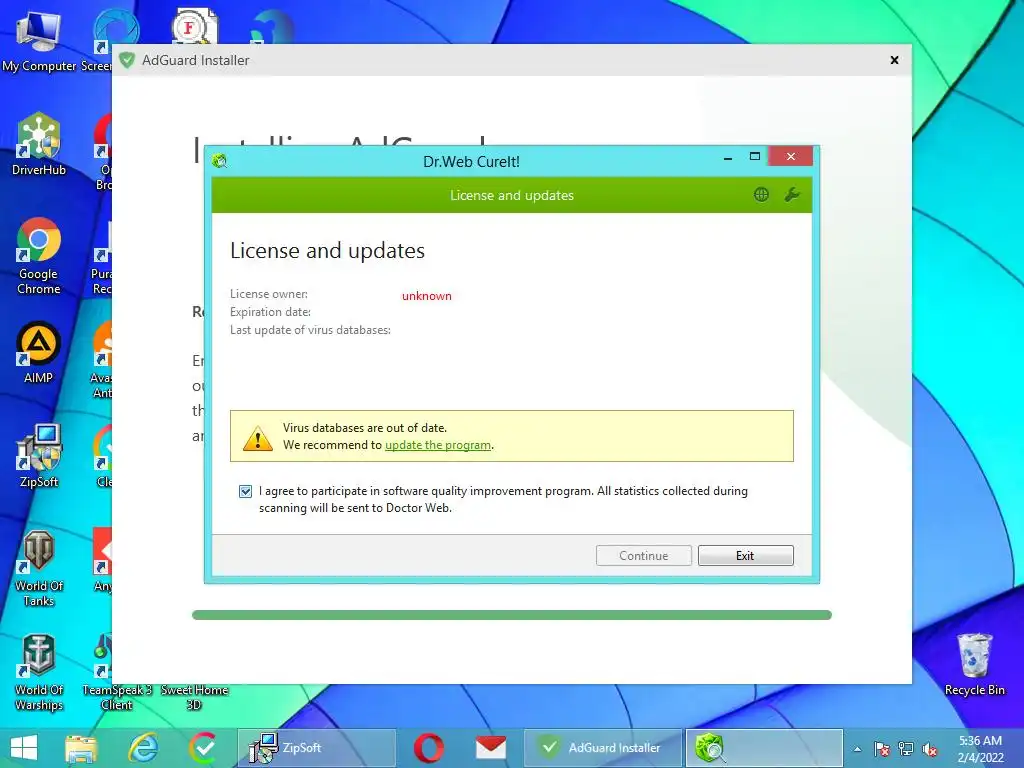Open language globe icon in Dr.Web CureIt

pos(761,195)
